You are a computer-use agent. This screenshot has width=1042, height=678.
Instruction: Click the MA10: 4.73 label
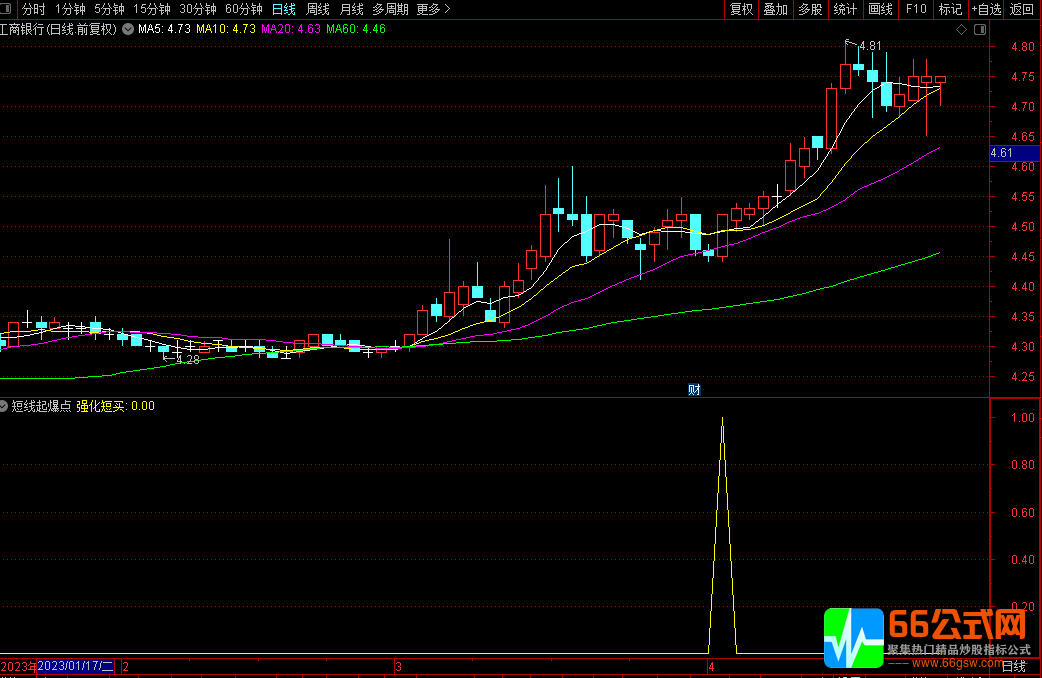tap(226, 29)
